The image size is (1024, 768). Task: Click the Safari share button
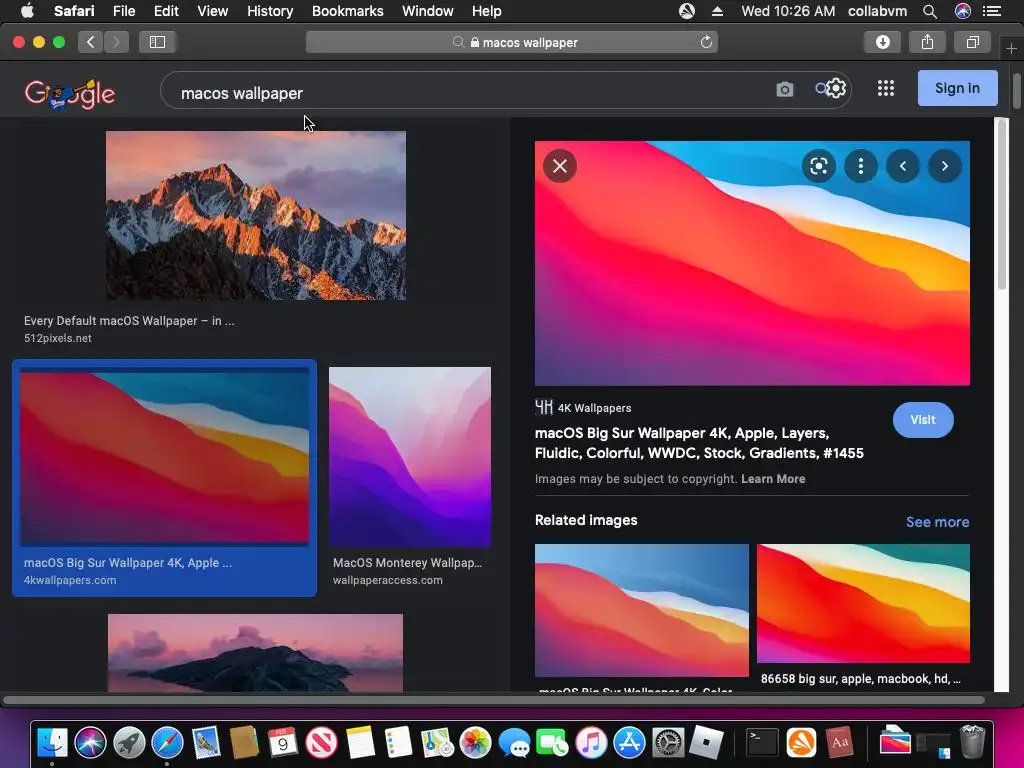click(x=927, y=42)
